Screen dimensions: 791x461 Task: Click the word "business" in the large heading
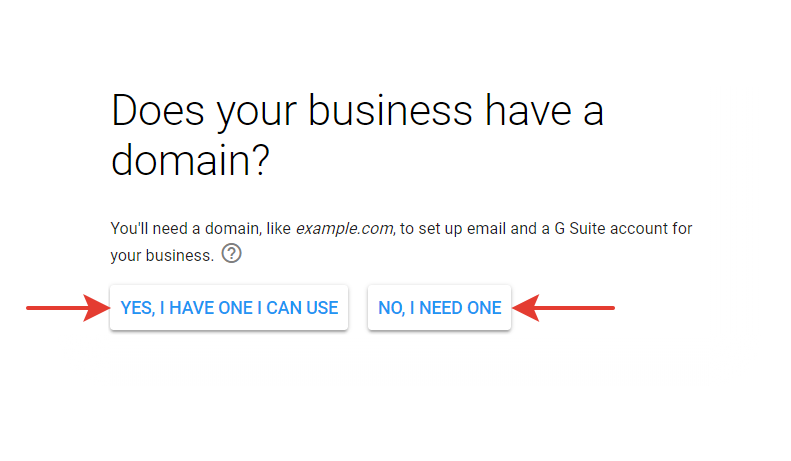[x=390, y=111]
